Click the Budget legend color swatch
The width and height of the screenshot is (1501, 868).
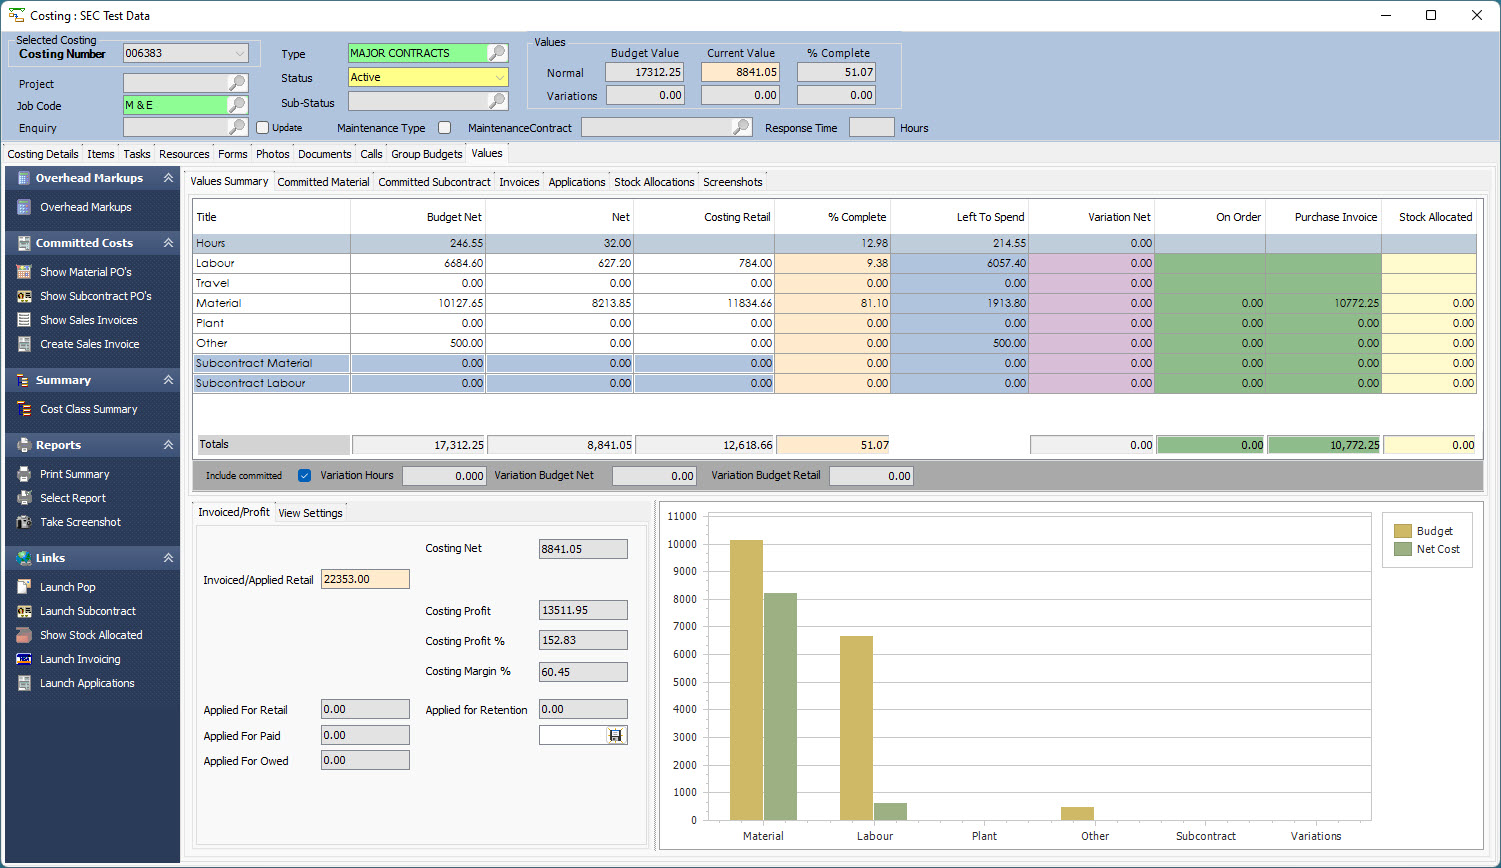tap(1402, 531)
